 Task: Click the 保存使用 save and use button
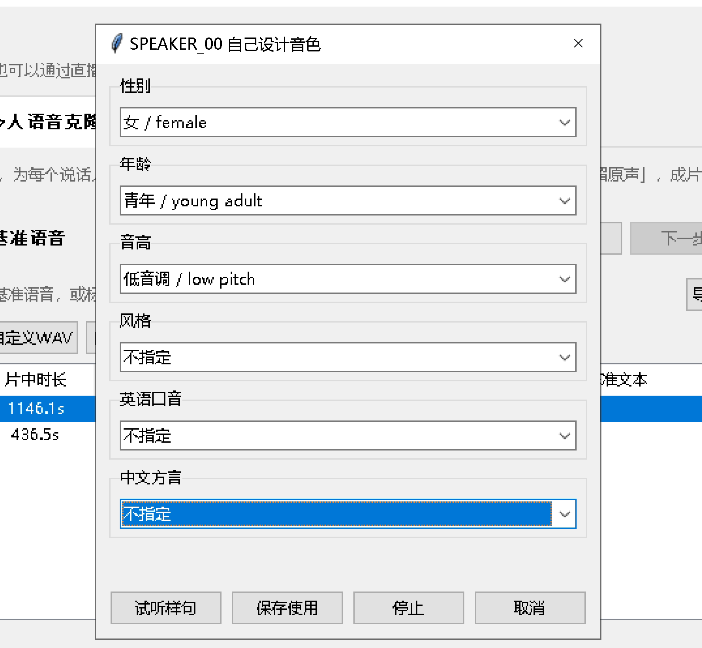[x=287, y=608]
